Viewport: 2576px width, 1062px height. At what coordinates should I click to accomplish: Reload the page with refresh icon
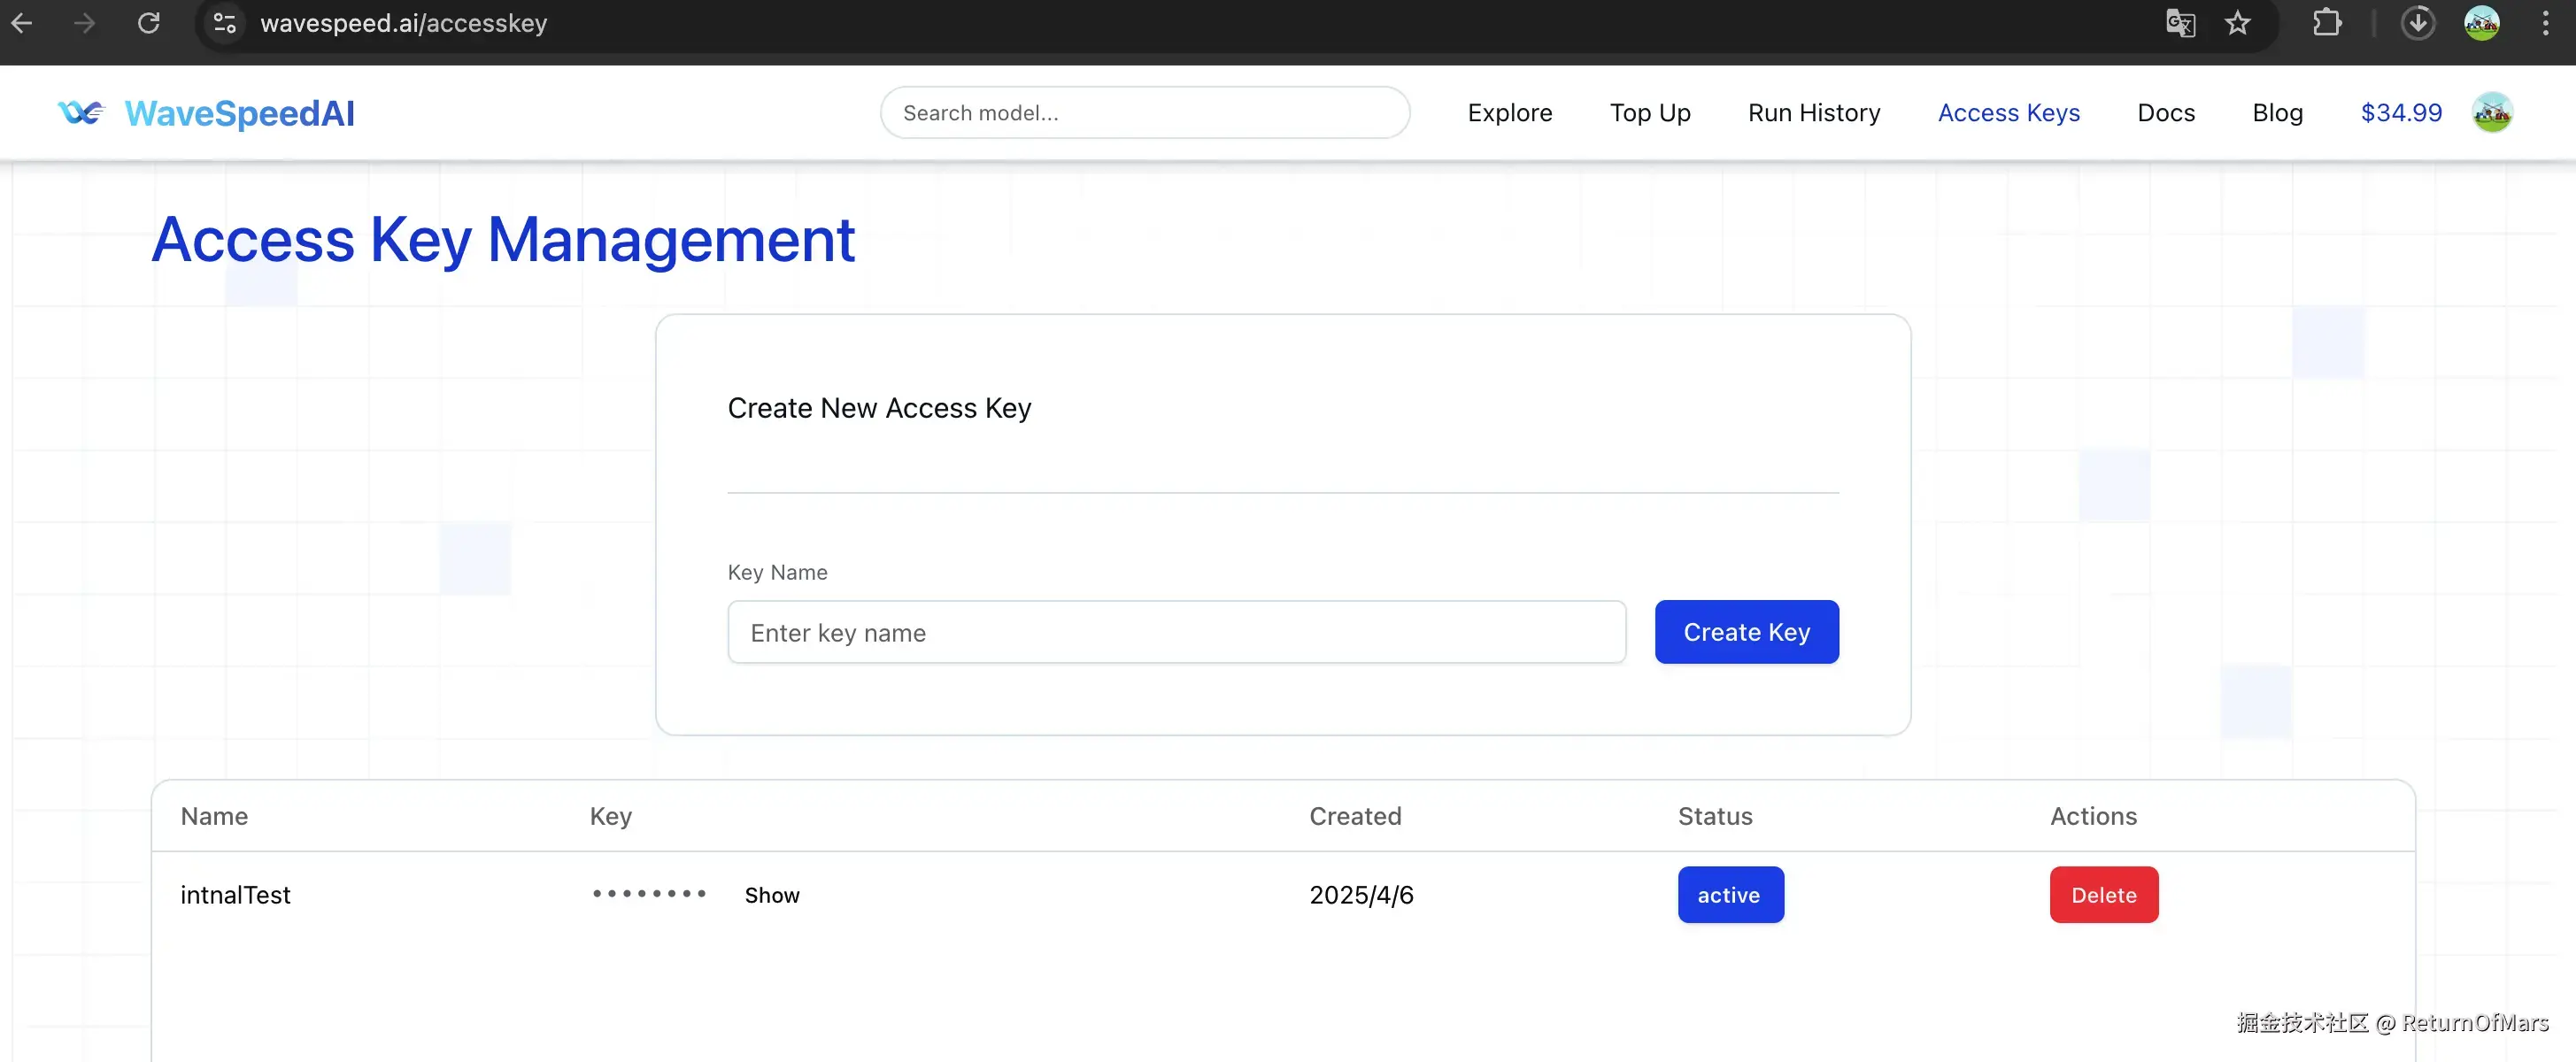[149, 23]
